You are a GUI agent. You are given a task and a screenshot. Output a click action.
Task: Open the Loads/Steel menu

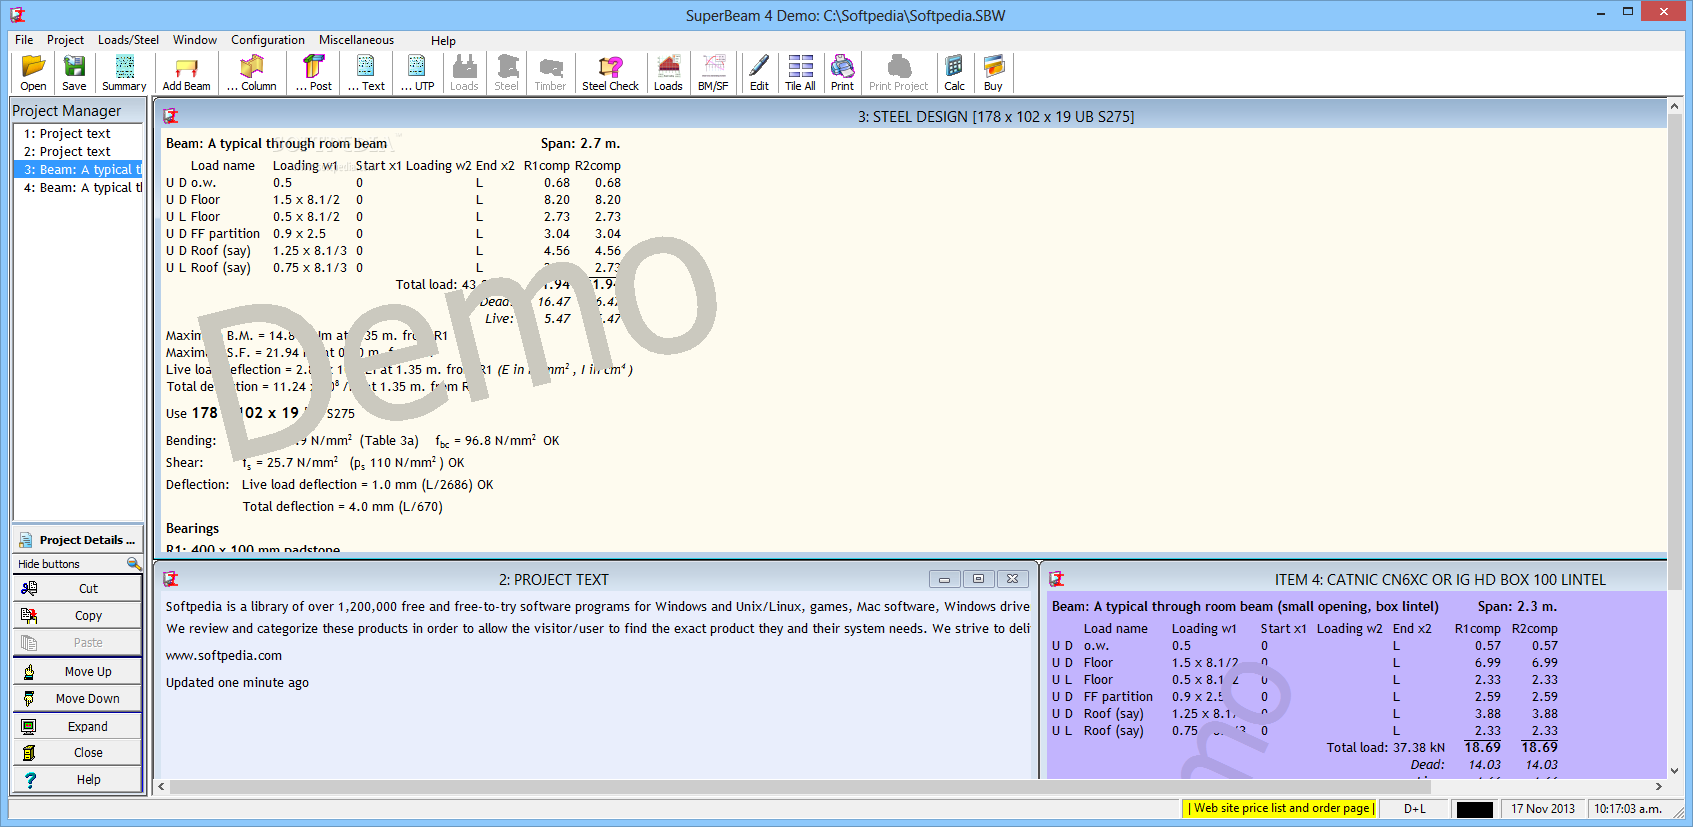click(128, 40)
